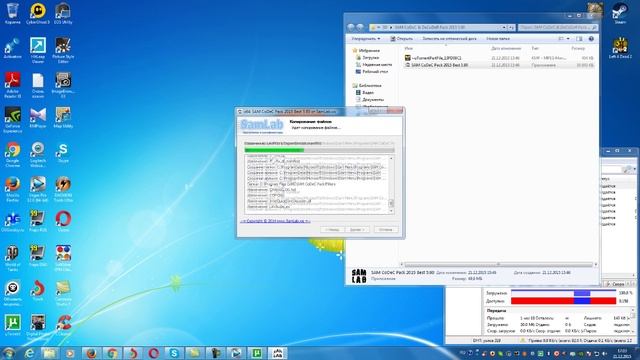Open the Adobe Reader XI desktop shortcut
Image resolution: width=640 pixels, height=360 pixels.
click(13, 85)
